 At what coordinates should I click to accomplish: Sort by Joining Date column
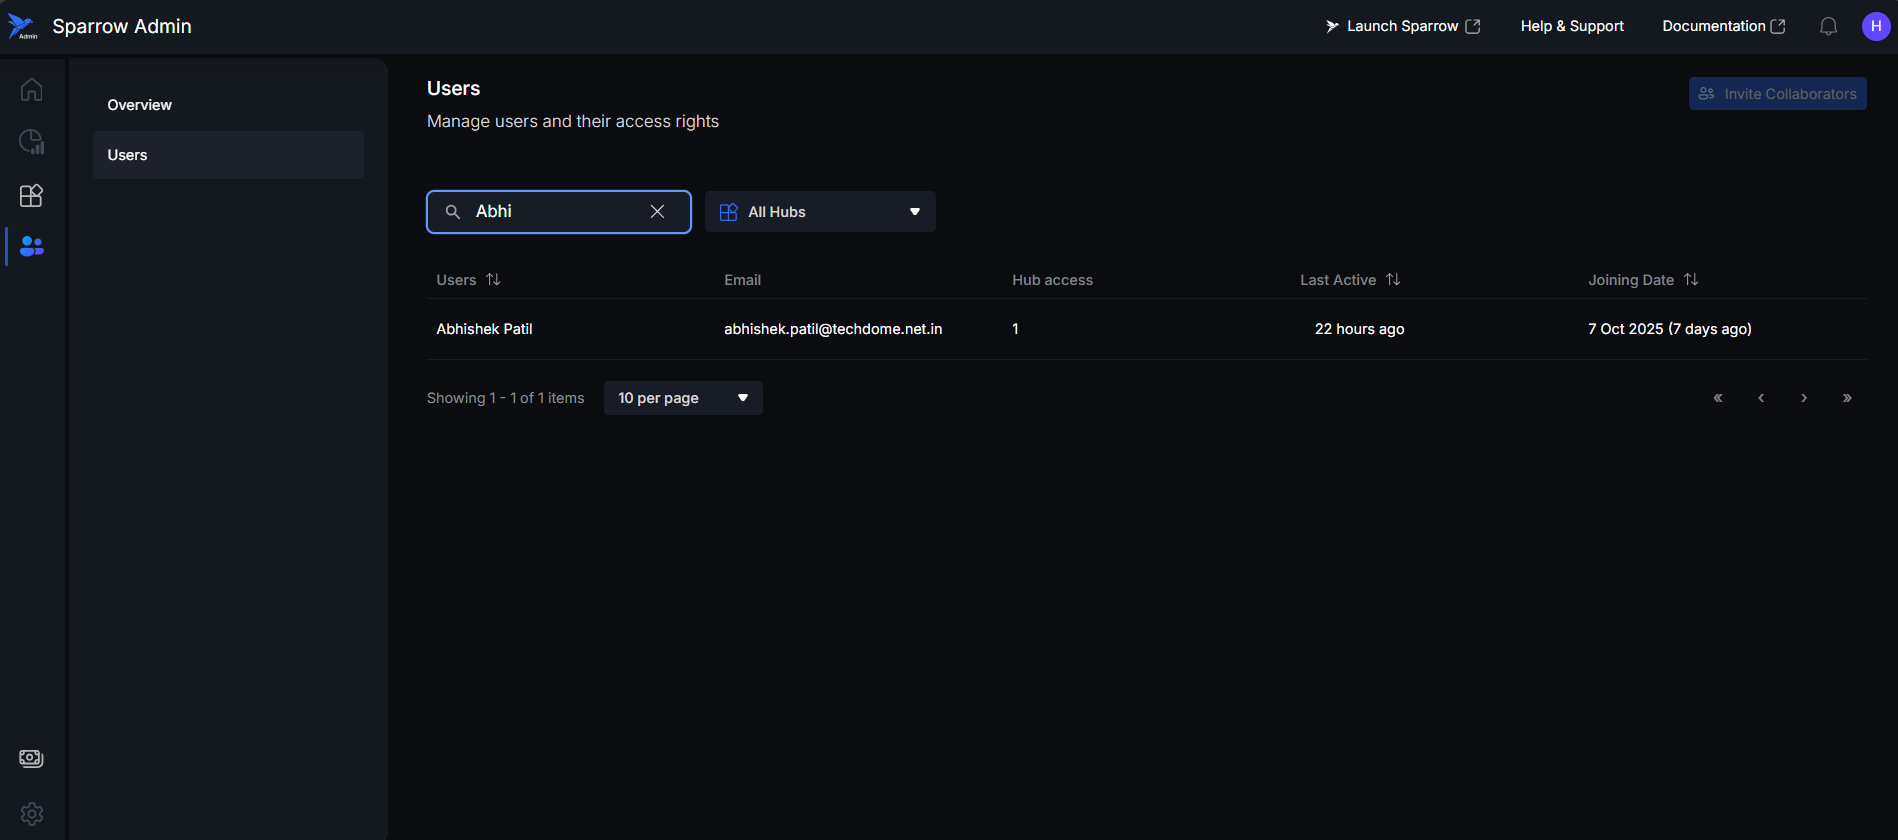click(x=1691, y=280)
